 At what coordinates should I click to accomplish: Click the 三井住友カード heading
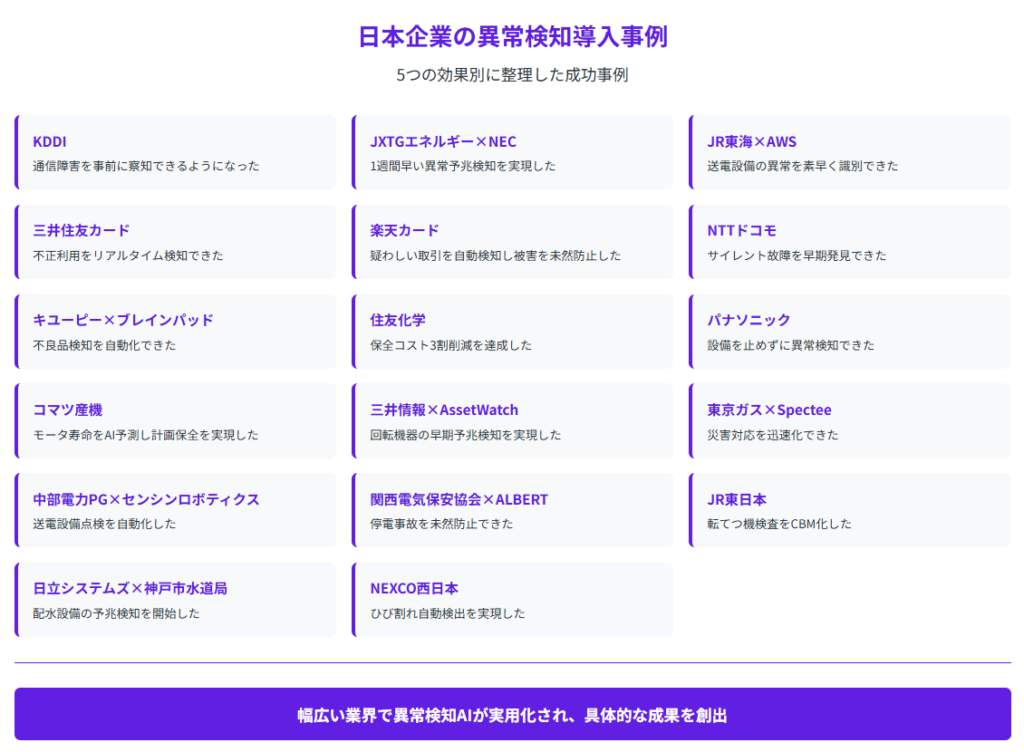click(82, 231)
